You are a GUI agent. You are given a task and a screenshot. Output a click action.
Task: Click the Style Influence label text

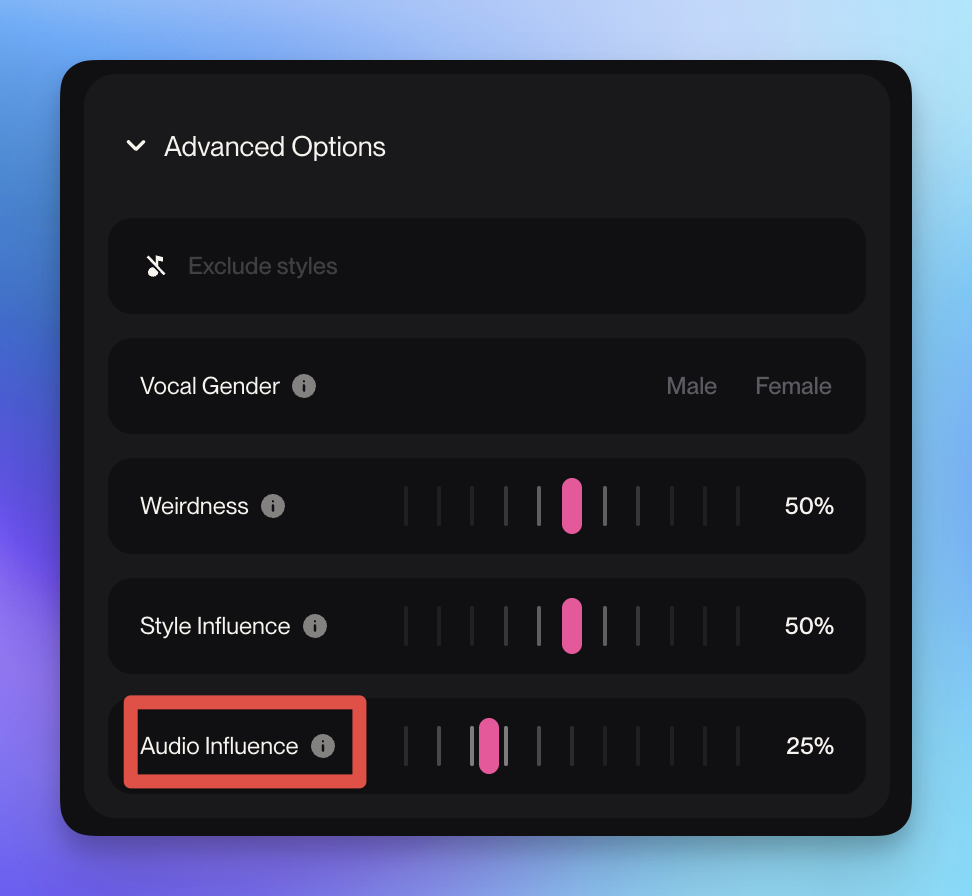pos(215,626)
